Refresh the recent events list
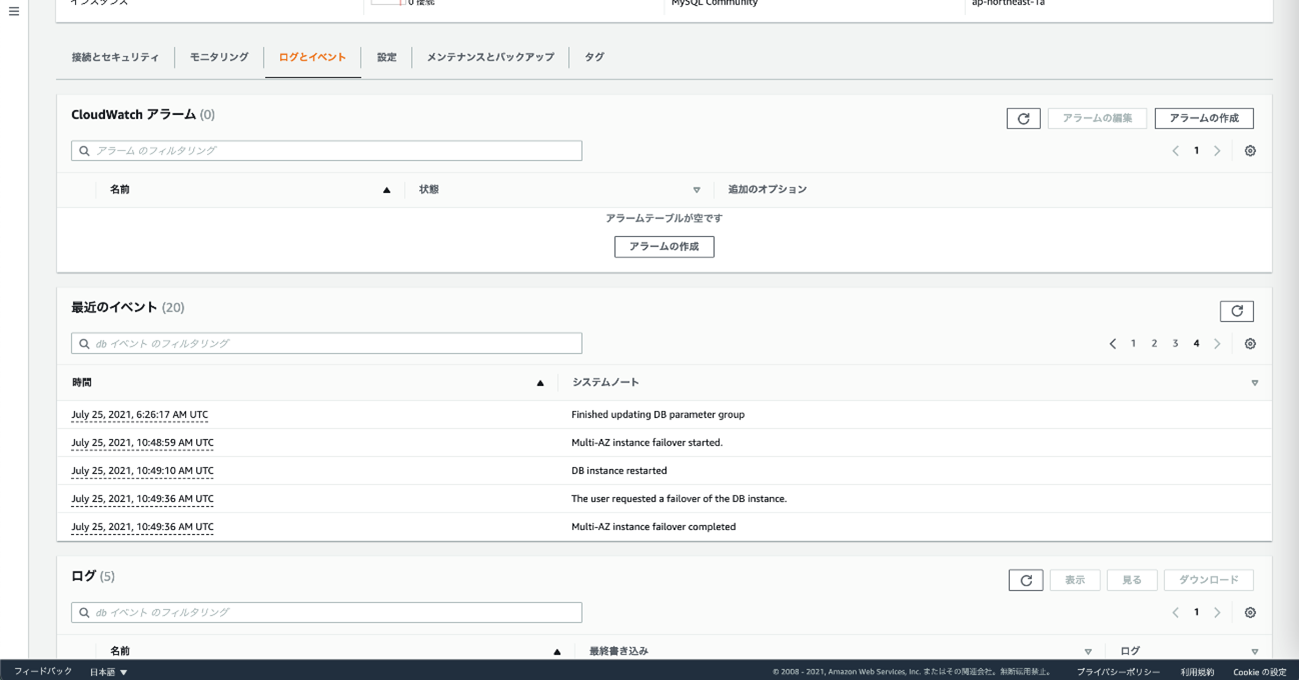 [x=1236, y=311]
